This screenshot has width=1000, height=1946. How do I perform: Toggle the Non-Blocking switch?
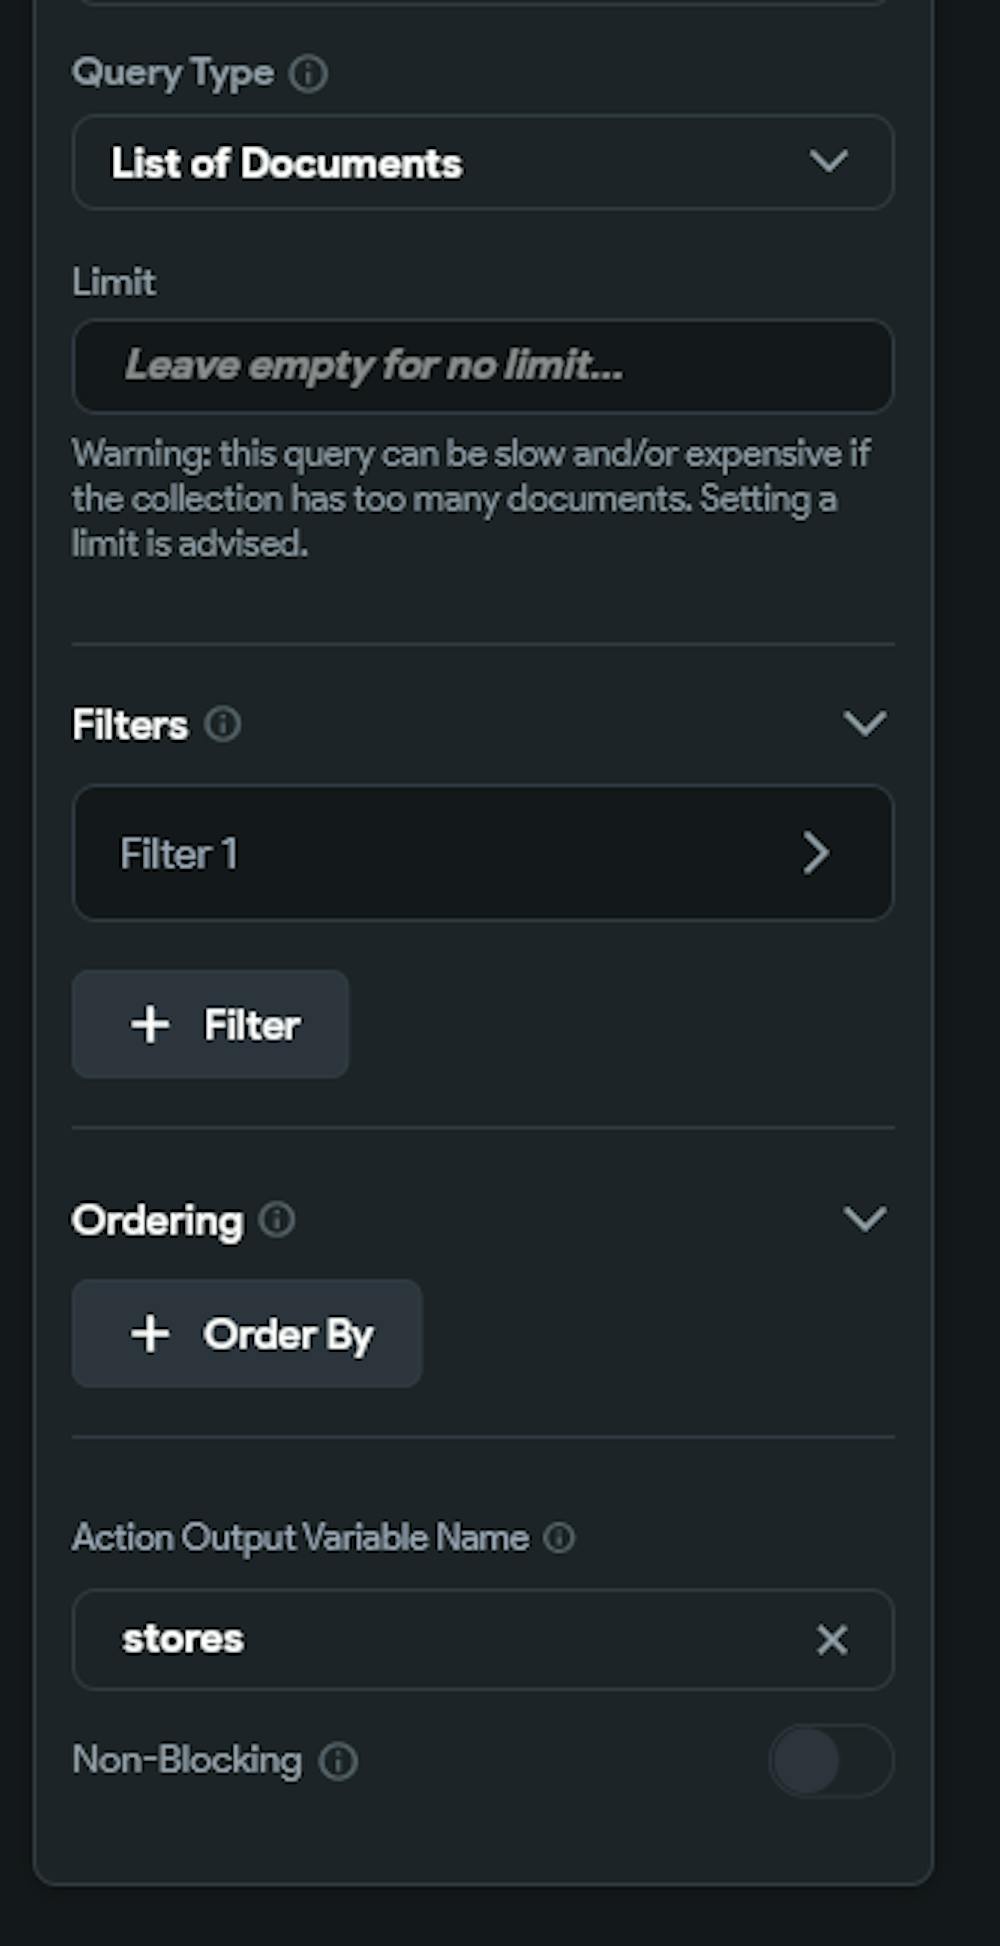tap(830, 1761)
